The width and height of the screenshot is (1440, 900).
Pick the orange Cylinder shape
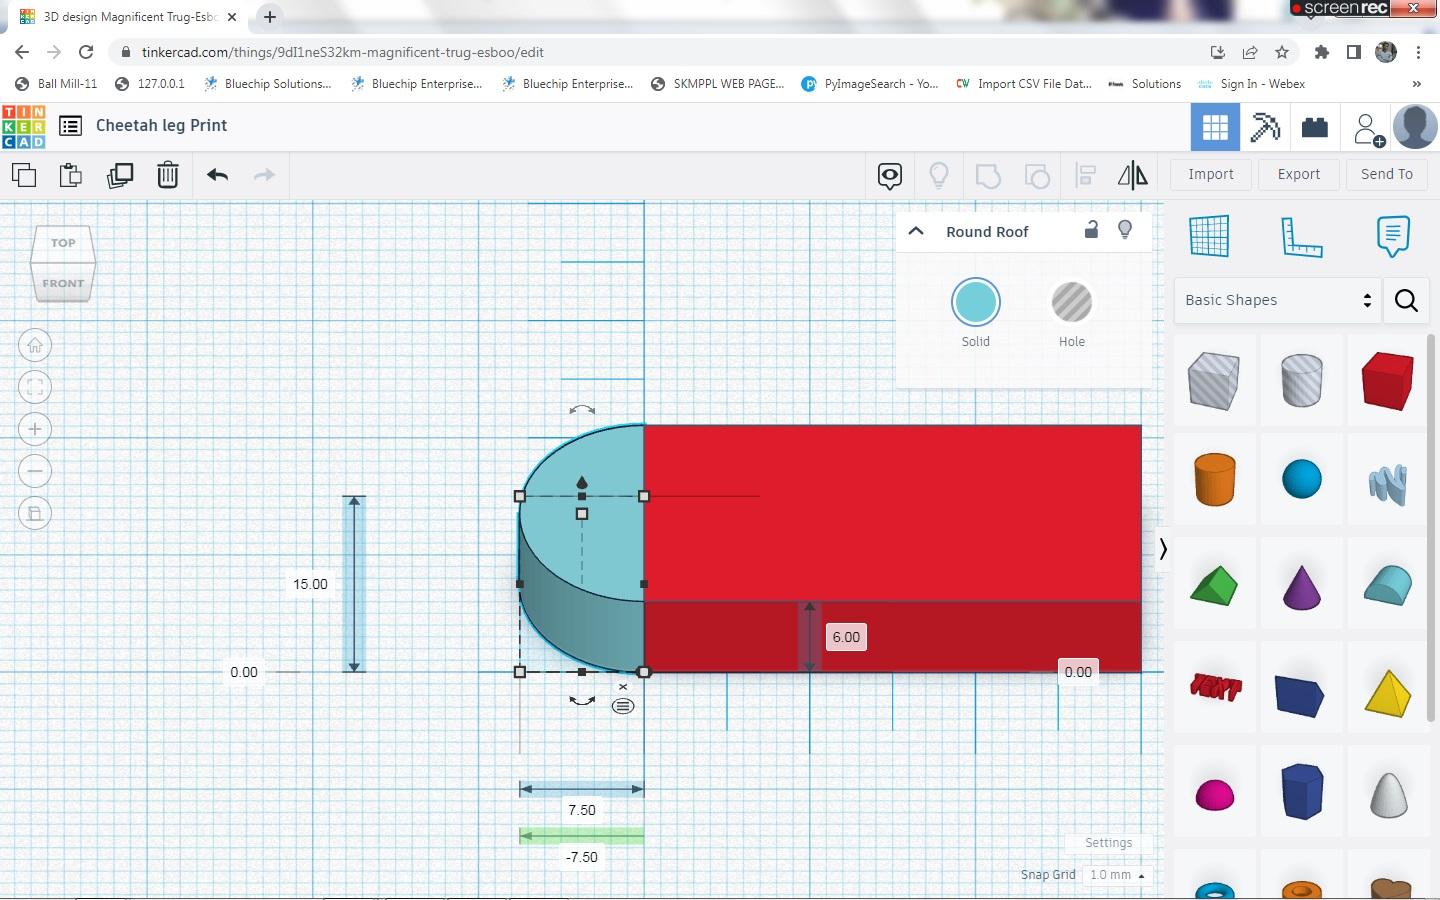pos(1215,479)
